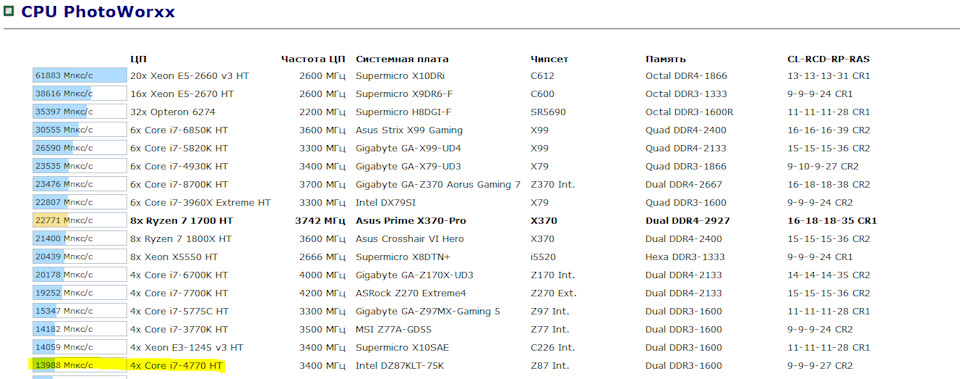The height and width of the screenshot is (379, 960).
Task: Select the highlighted 4x Core i7-4770 HT entry
Action: click(x=176, y=366)
